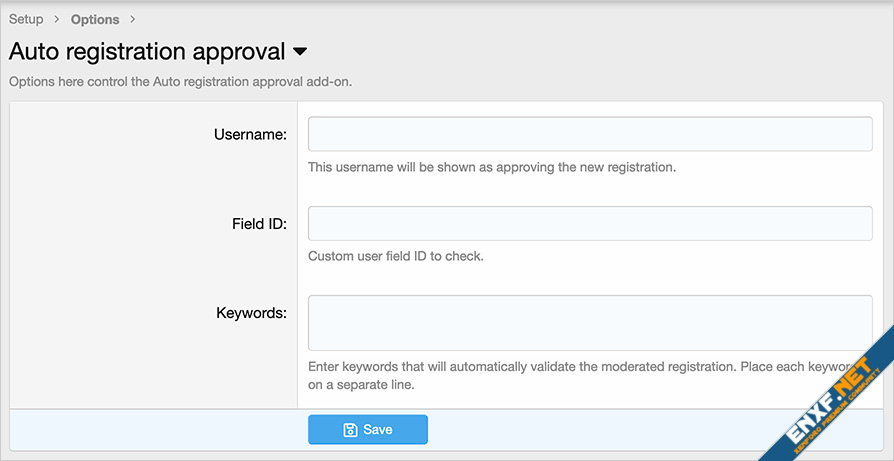The image size is (894, 461).
Task: Click the chevron arrow after Setup
Action: click(x=57, y=19)
